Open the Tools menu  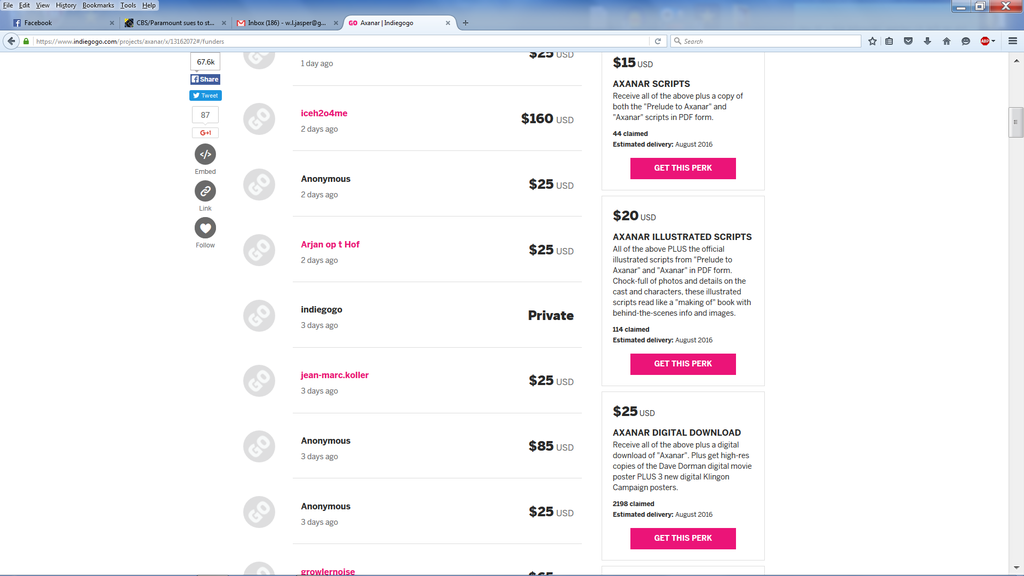[128, 5]
